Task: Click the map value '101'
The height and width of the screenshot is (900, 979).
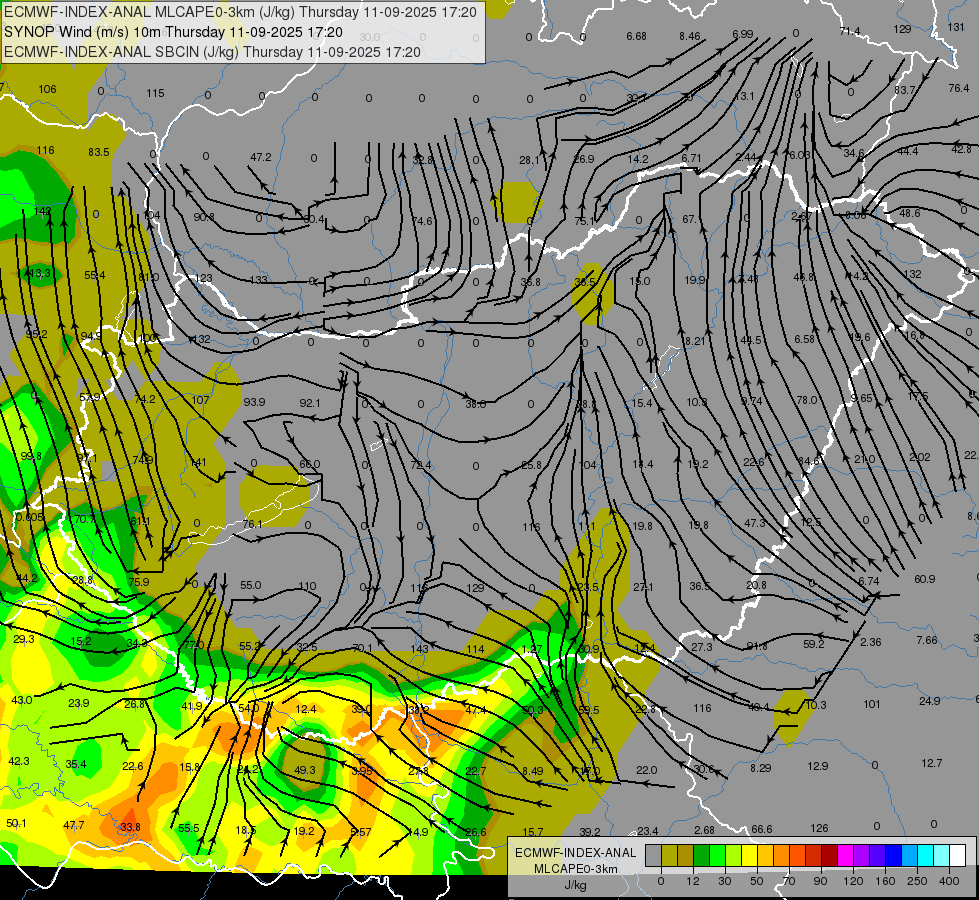Action: (x=872, y=704)
